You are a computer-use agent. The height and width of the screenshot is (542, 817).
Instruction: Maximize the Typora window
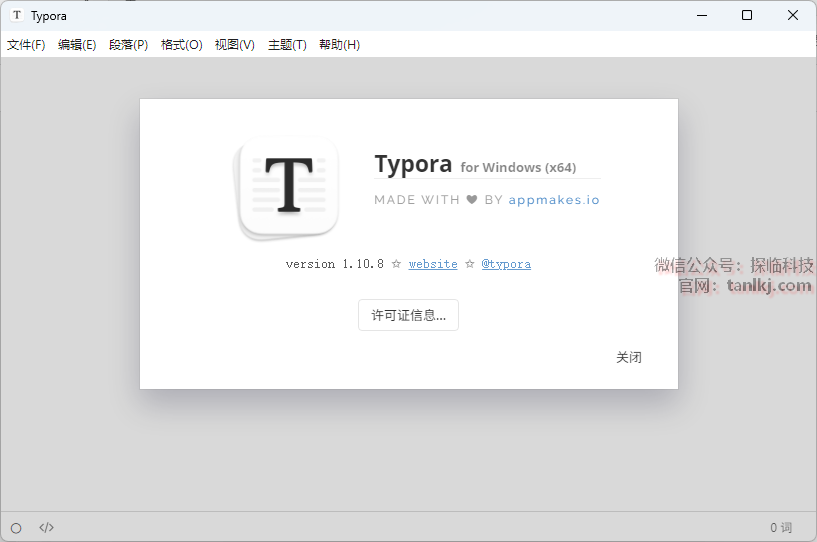coord(747,16)
